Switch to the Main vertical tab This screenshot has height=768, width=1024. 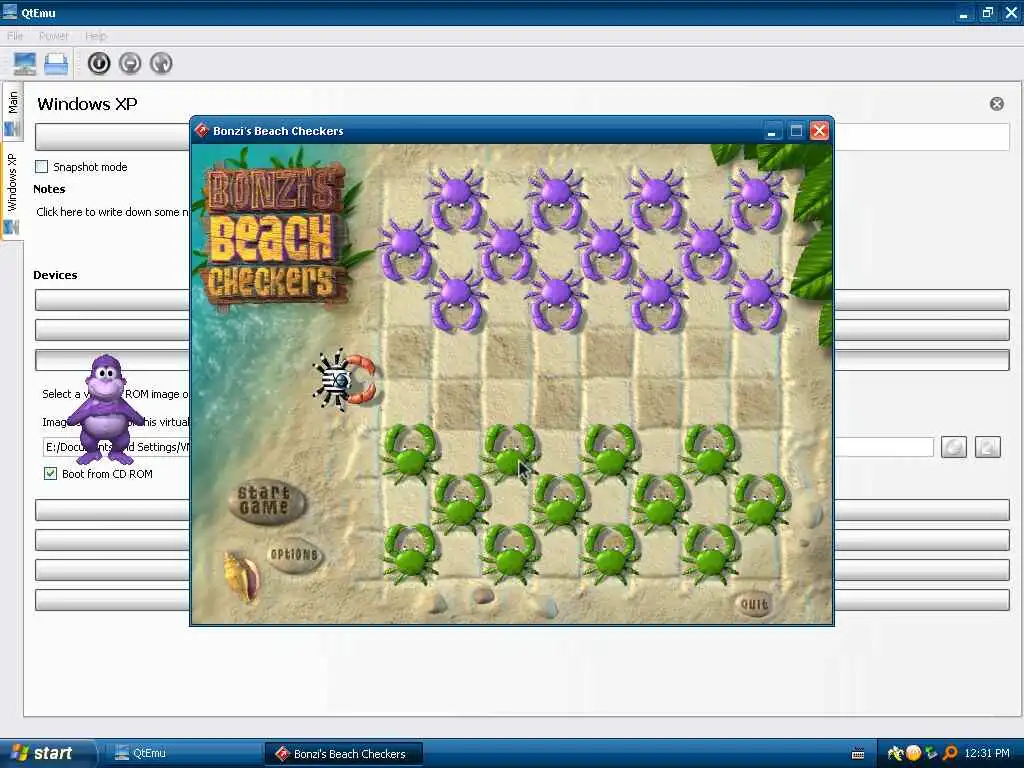coord(12,110)
